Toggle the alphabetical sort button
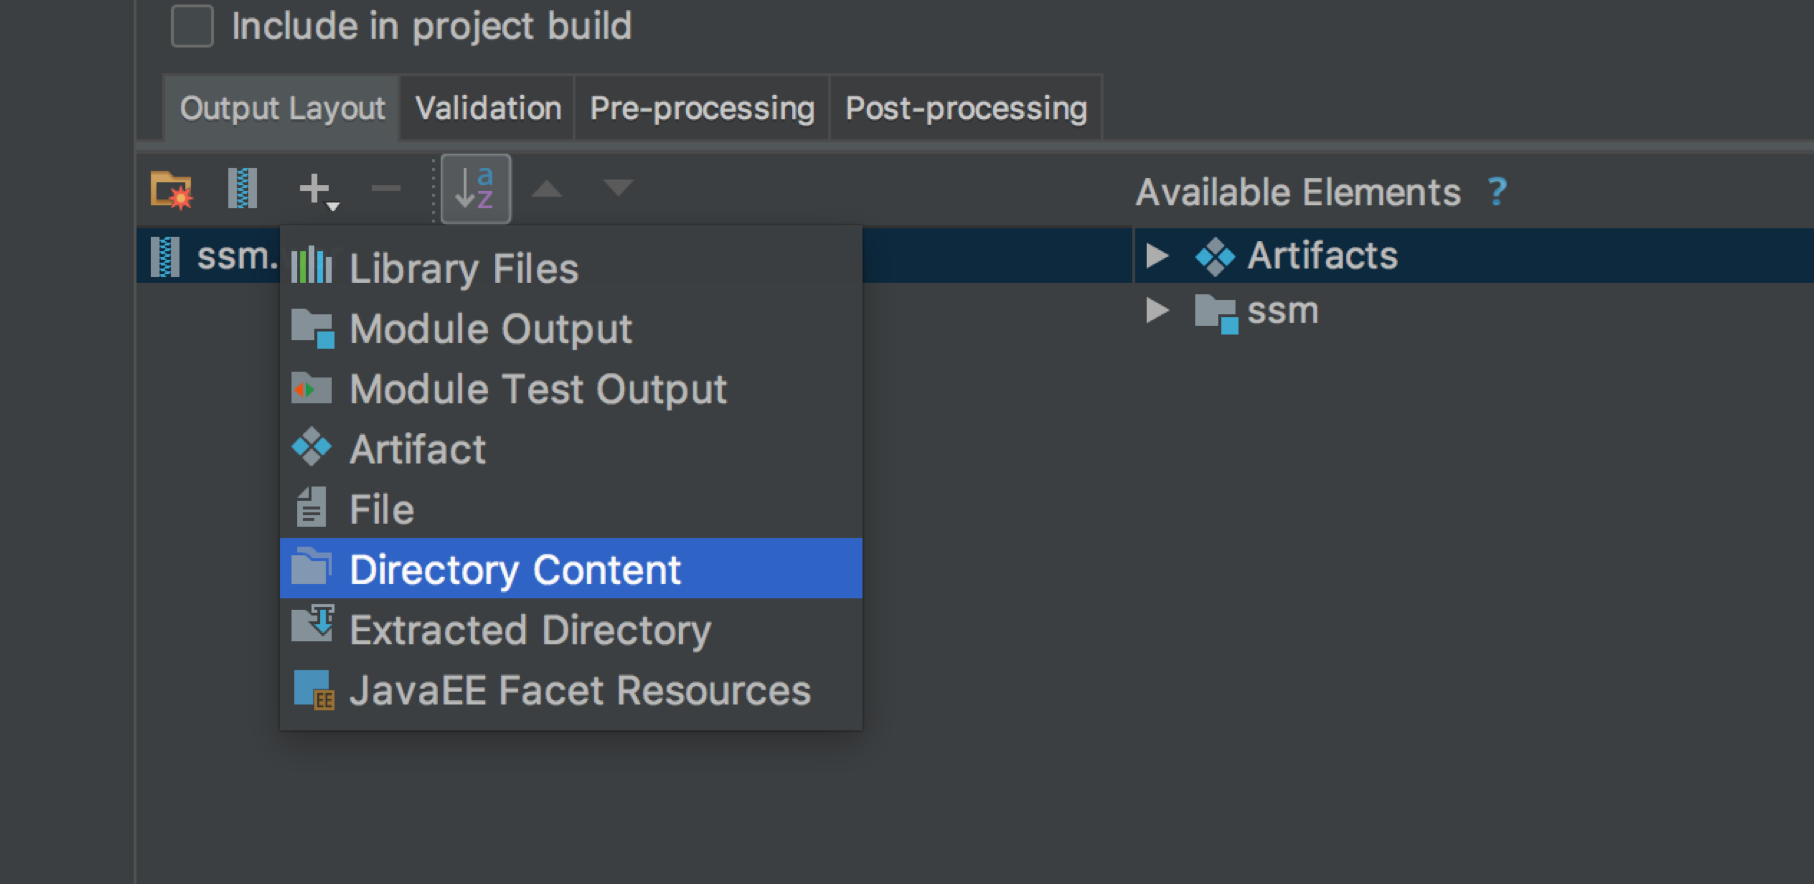Screen dimensions: 1814x884 click(x=476, y=188)
